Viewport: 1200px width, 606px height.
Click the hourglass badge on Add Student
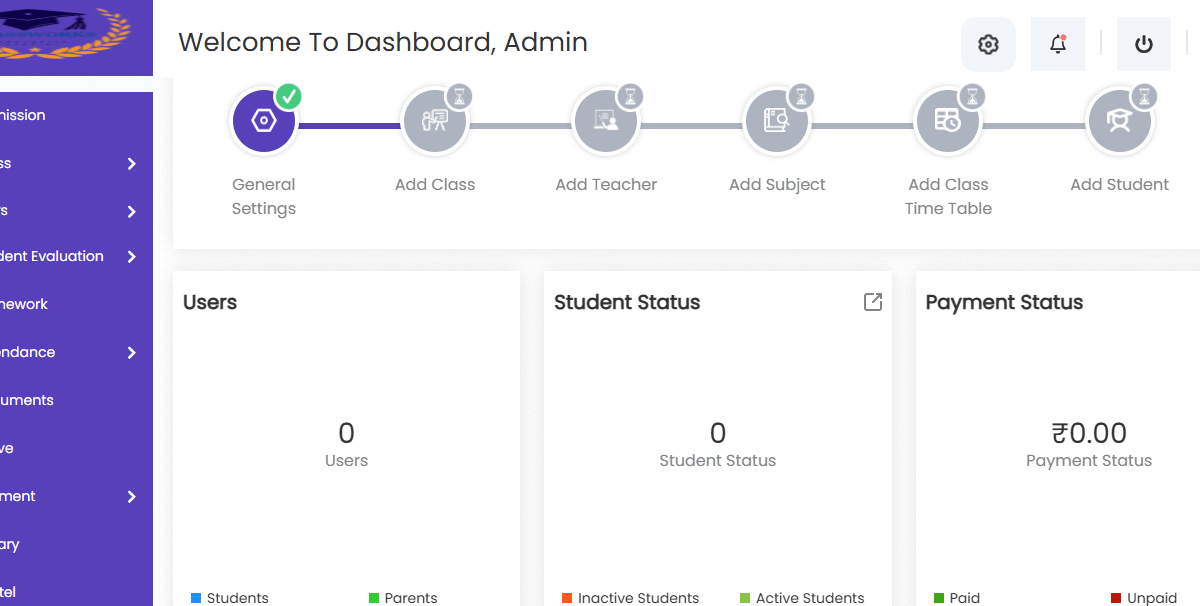click(1144, 97)
